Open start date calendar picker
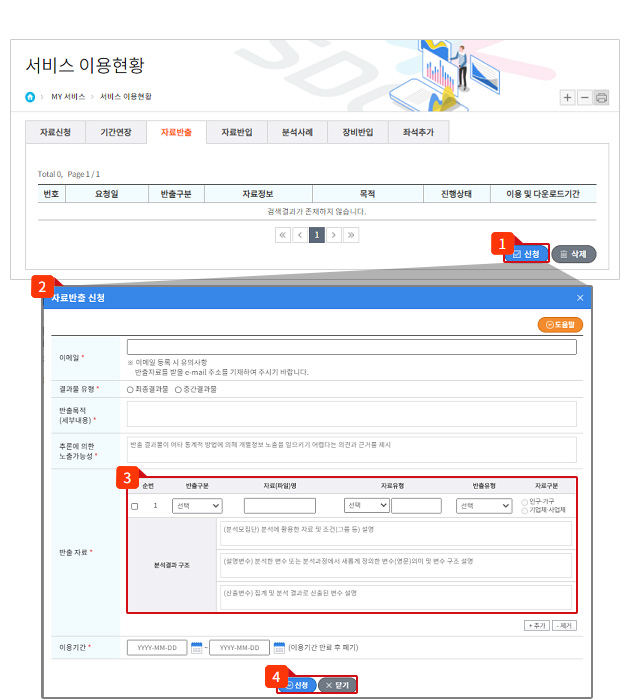Screen dimensions: 630x700 click(x=196, y=647)
